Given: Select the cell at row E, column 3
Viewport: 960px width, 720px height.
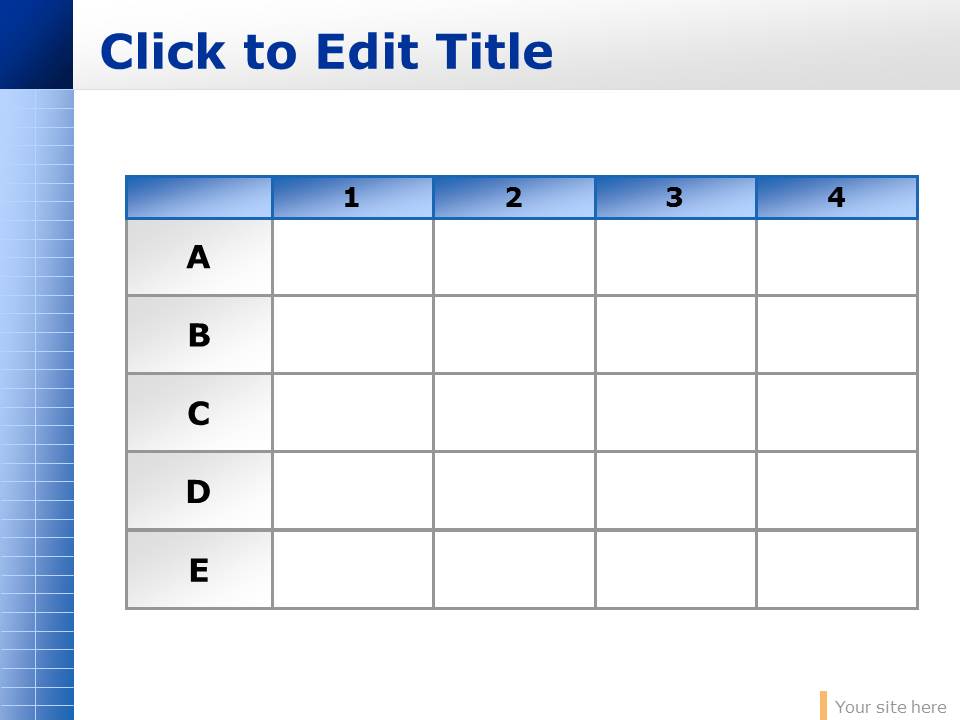Looking at the screenshot, I should (675, 569).
